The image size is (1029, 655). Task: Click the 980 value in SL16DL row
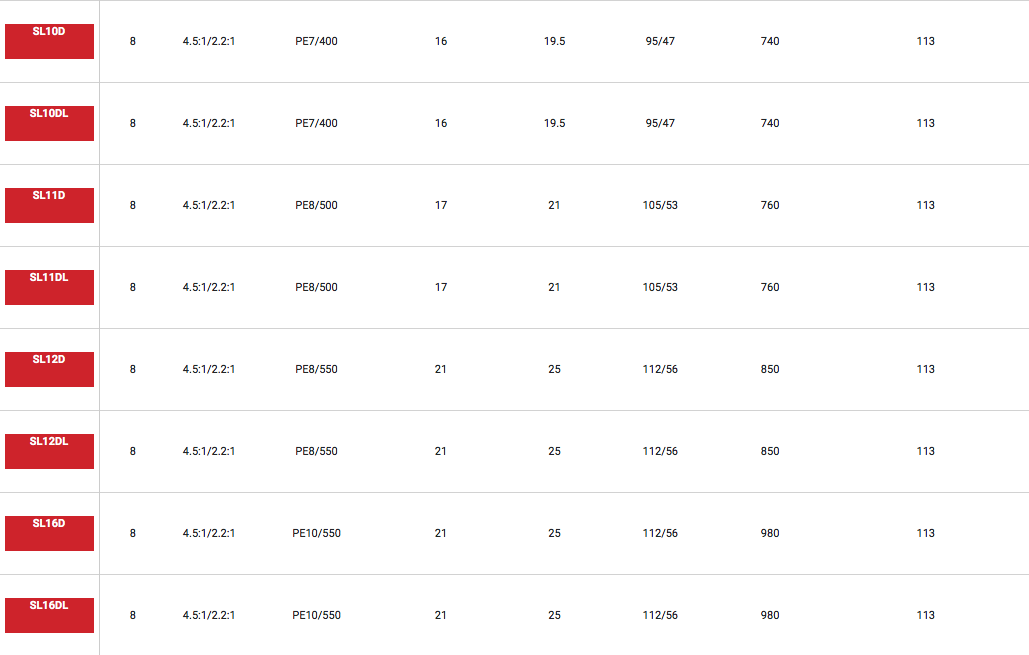tap(769, 615)
